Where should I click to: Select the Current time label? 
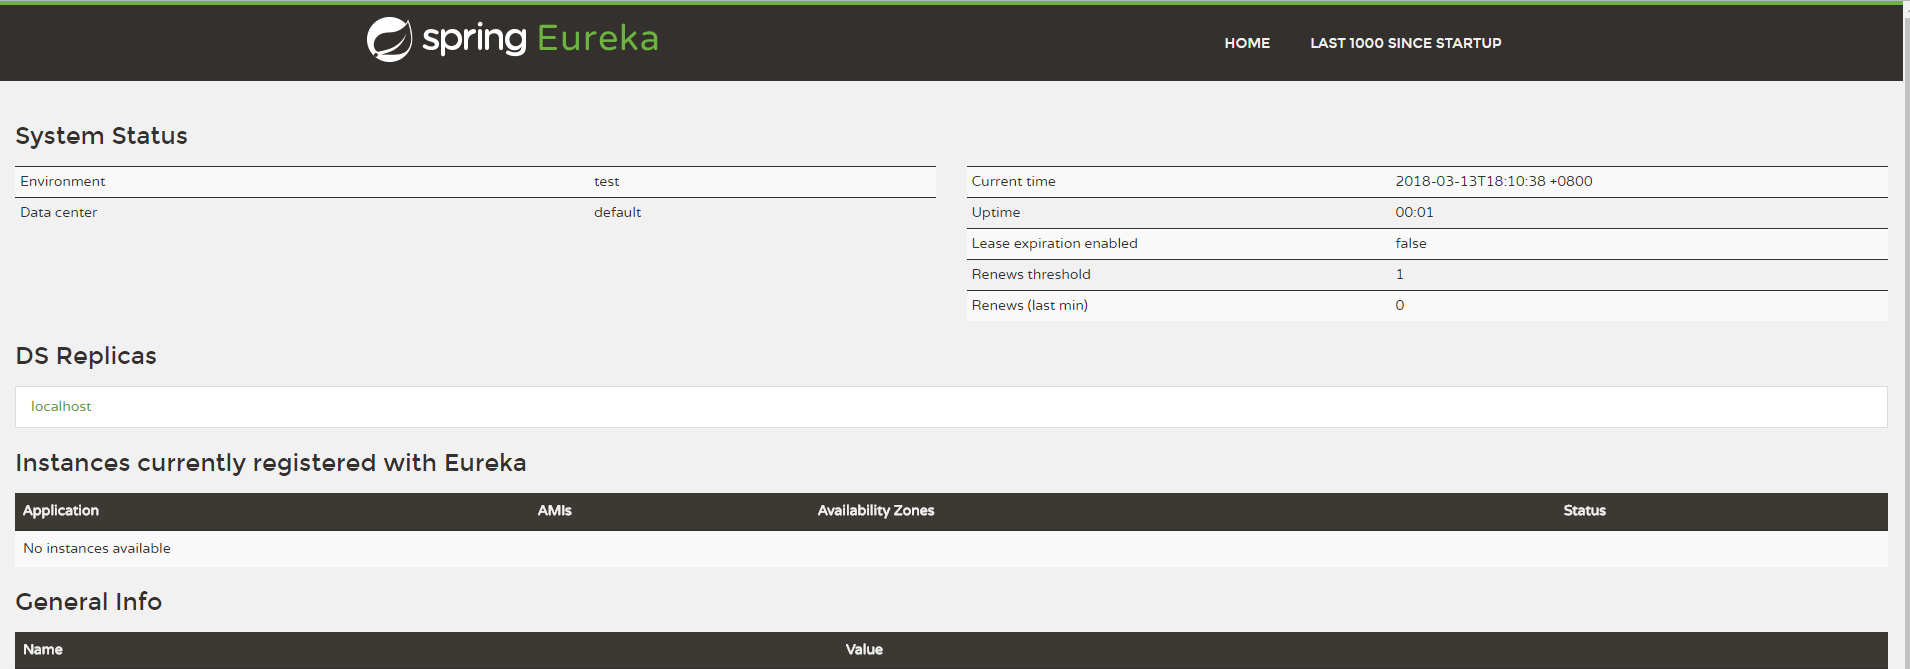click(1013, 181)
